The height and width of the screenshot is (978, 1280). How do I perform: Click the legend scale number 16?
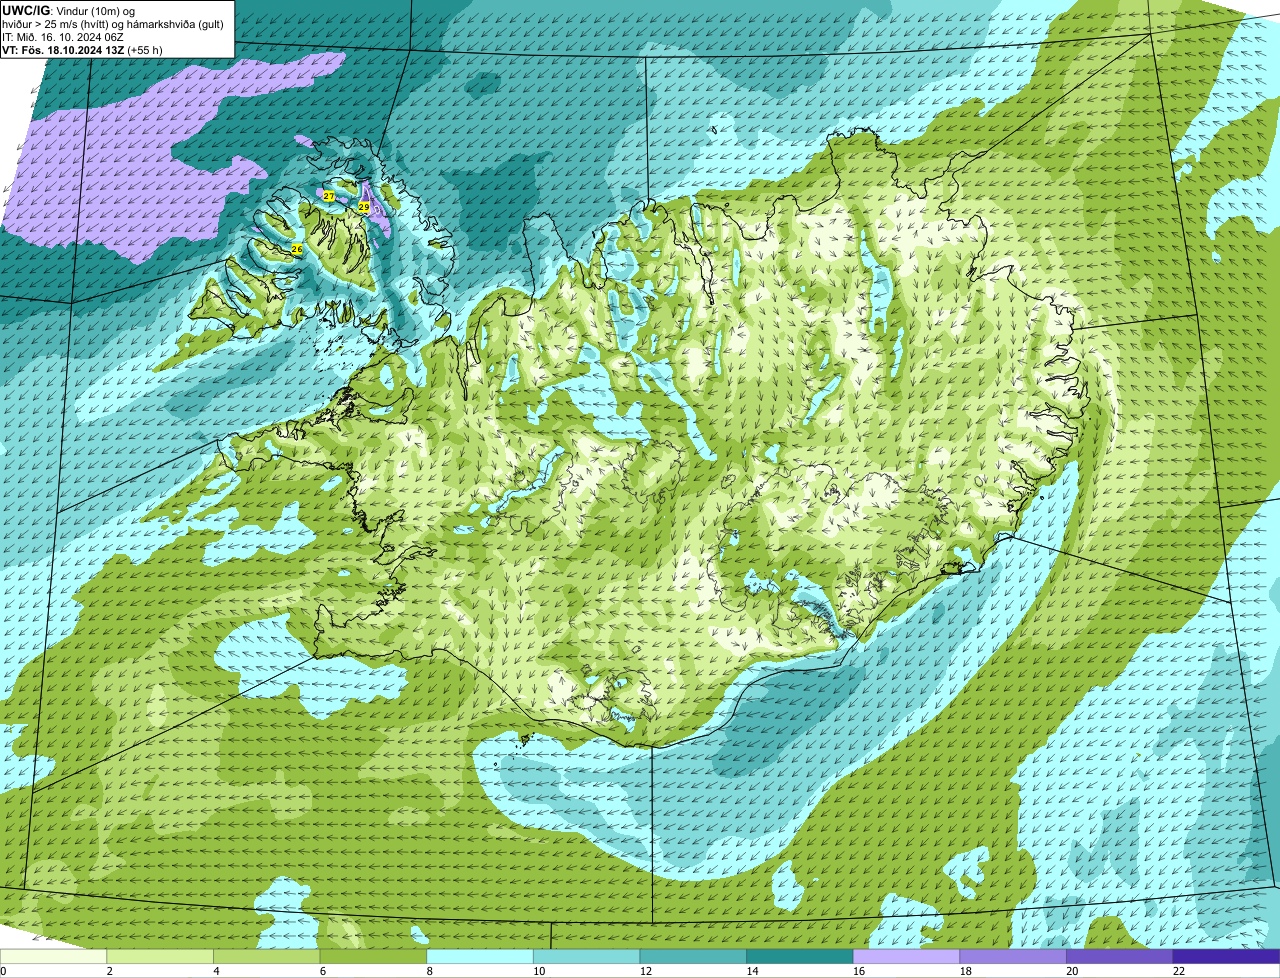859,971
